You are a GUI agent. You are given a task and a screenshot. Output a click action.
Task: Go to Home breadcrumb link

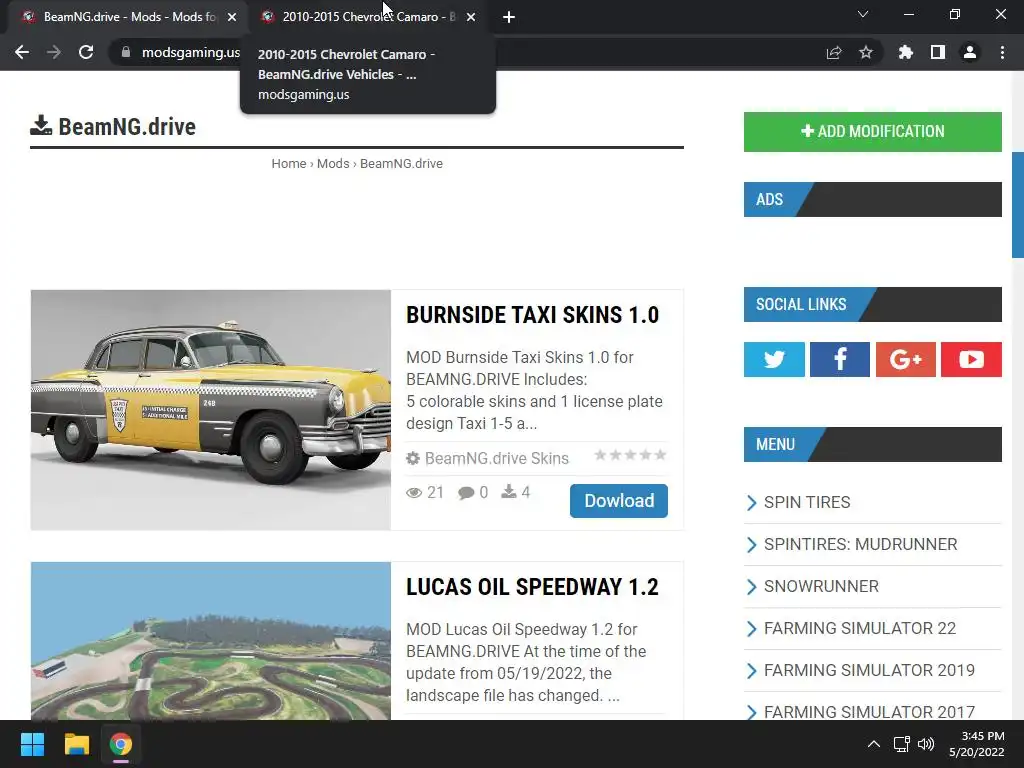[289, 163]
